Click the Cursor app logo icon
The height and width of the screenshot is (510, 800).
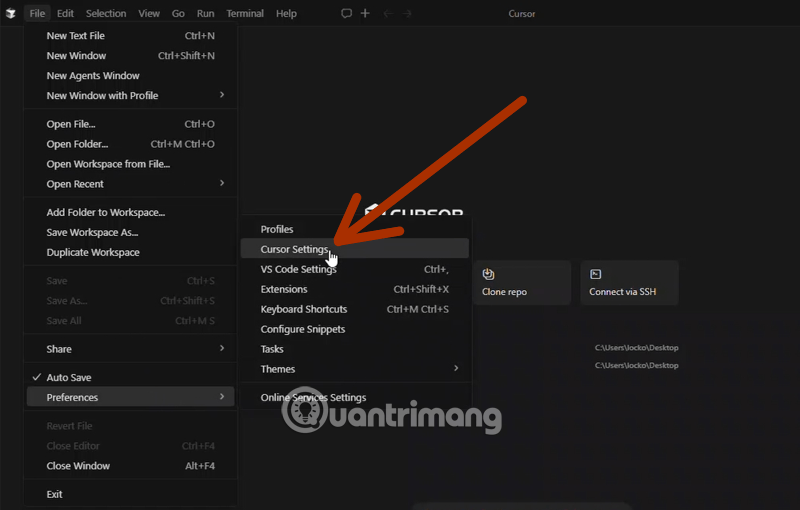(x=10, y=14)
